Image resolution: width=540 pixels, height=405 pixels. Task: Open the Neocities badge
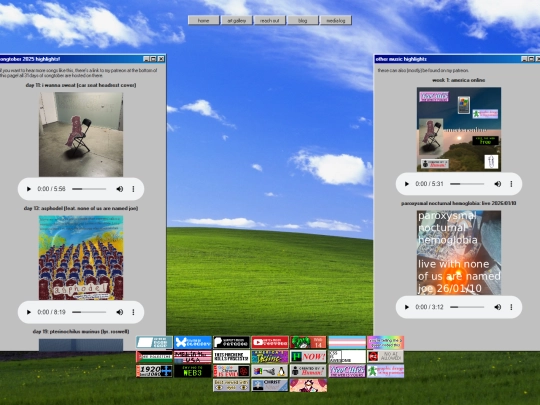tap(347, 371)
